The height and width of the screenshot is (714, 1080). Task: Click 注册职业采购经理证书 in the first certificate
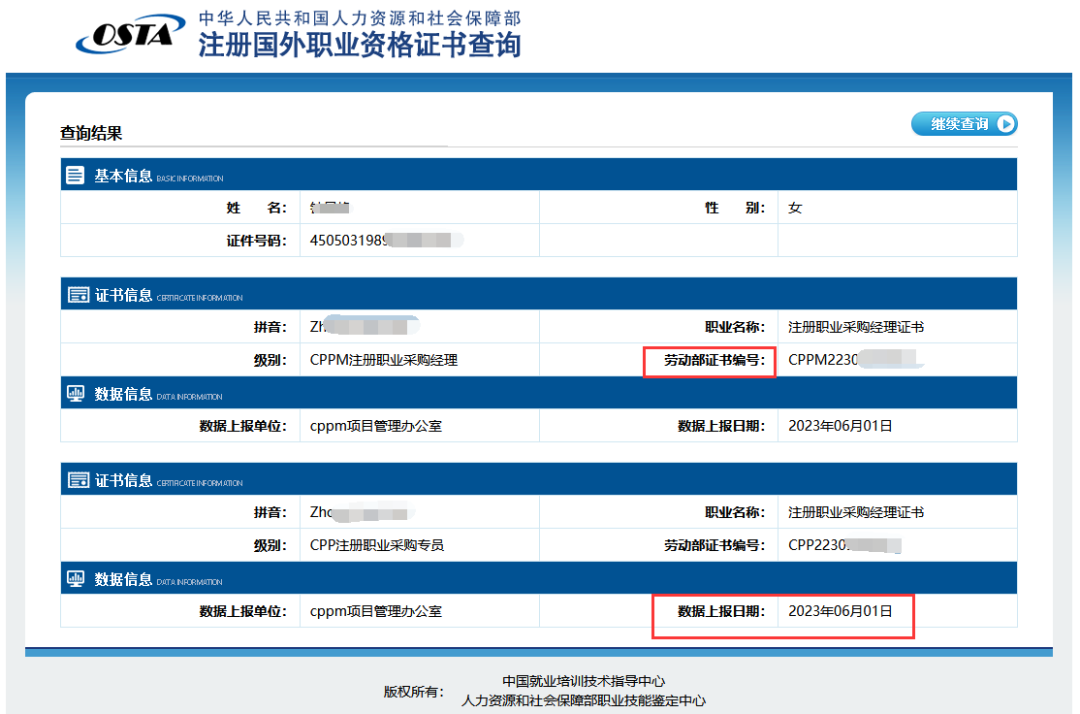pyautogui.click(x=855, y=327)
